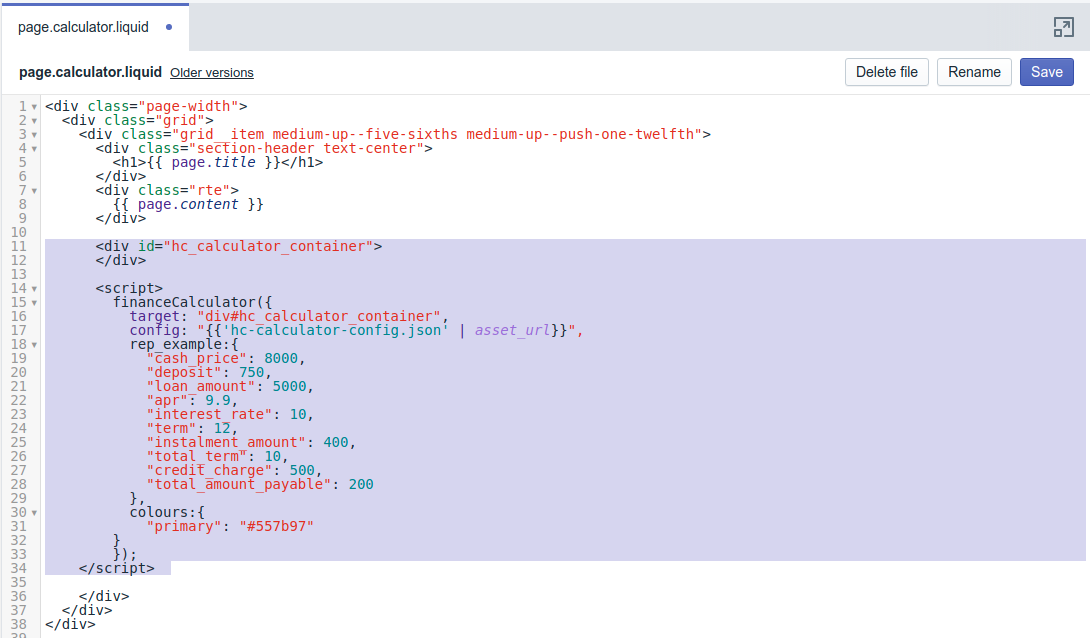
Task: Fold the section-header div on line 4
Action: (34, 148)
